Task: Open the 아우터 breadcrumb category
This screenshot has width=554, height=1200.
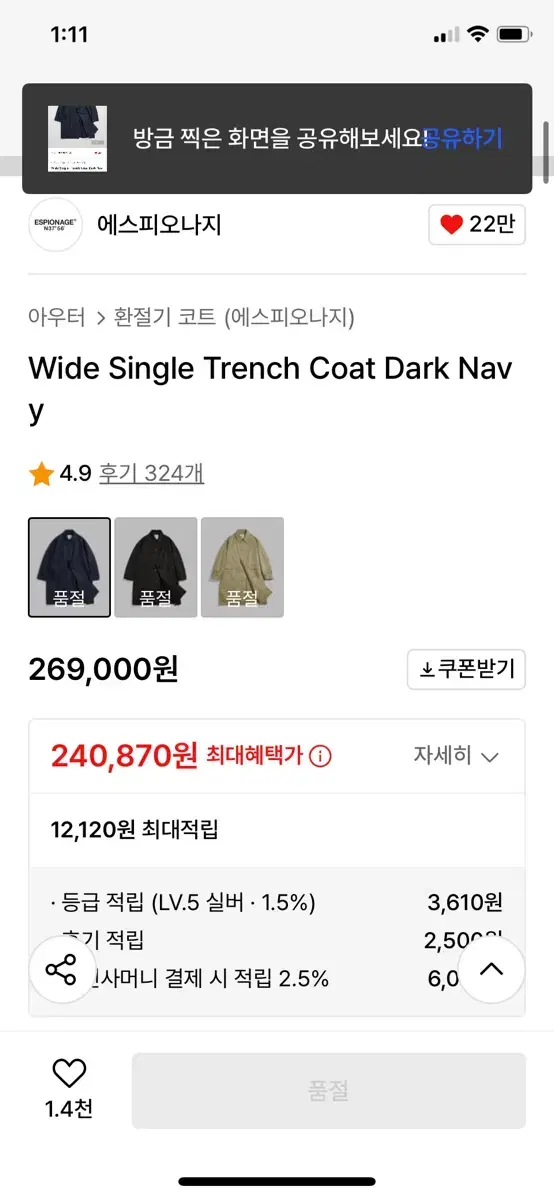Action: pos(57,318)
